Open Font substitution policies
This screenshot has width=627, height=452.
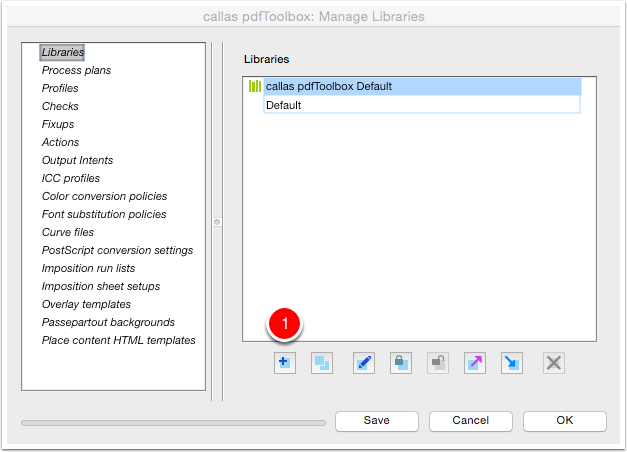(x=104, y=214)
